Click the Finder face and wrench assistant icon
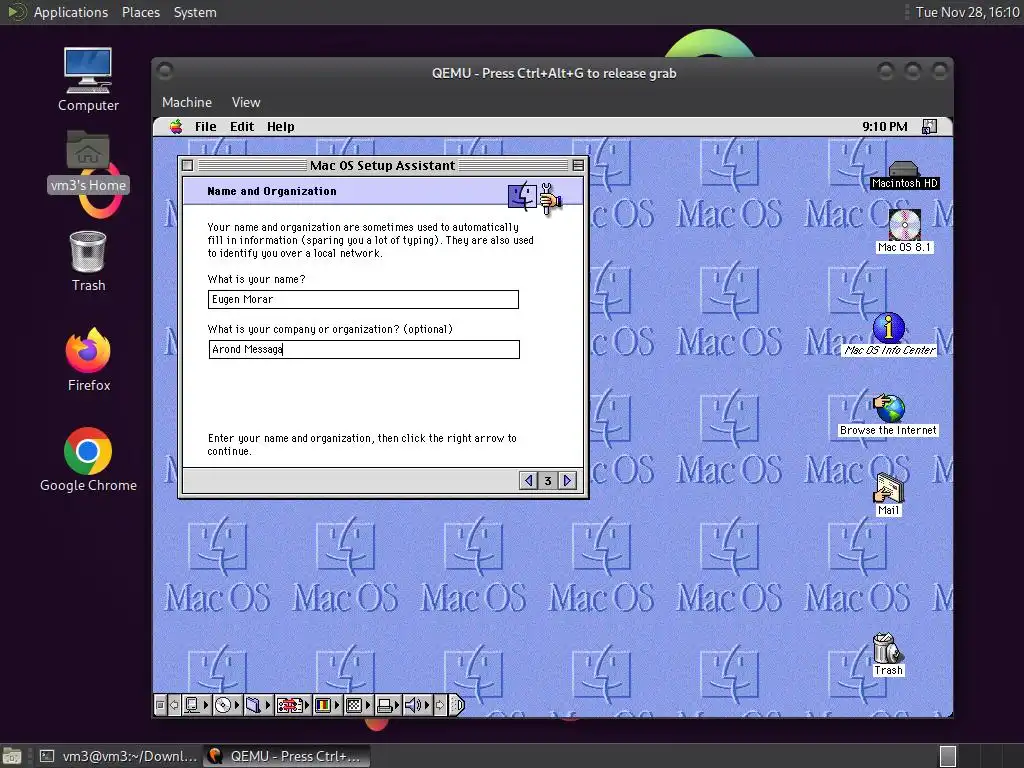Image resolution: width=1024 pixels, height=768 pixels. (535, 198)
